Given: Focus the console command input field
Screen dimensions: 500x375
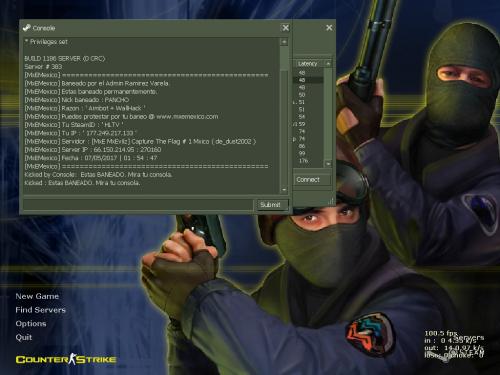Looking at the screenshot, I should tap(138, 205).
